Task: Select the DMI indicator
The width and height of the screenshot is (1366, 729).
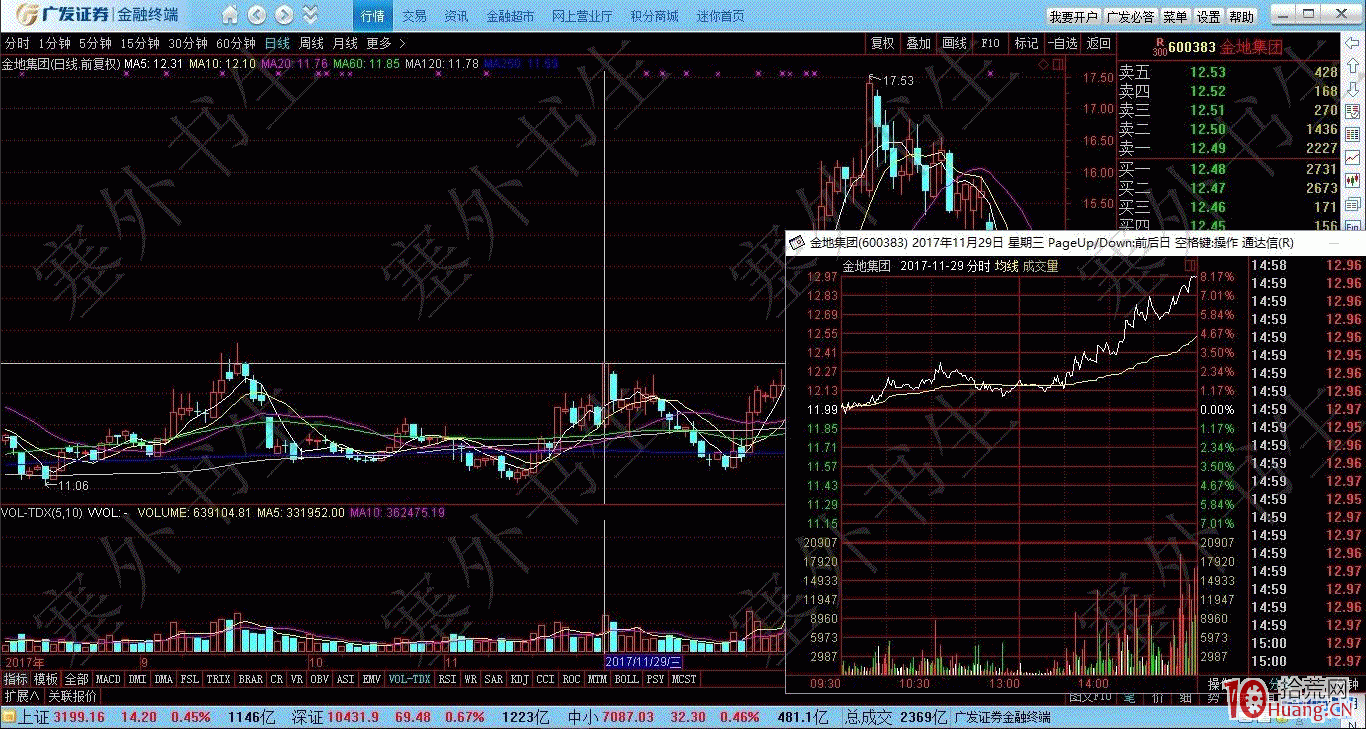Action: 137,679
